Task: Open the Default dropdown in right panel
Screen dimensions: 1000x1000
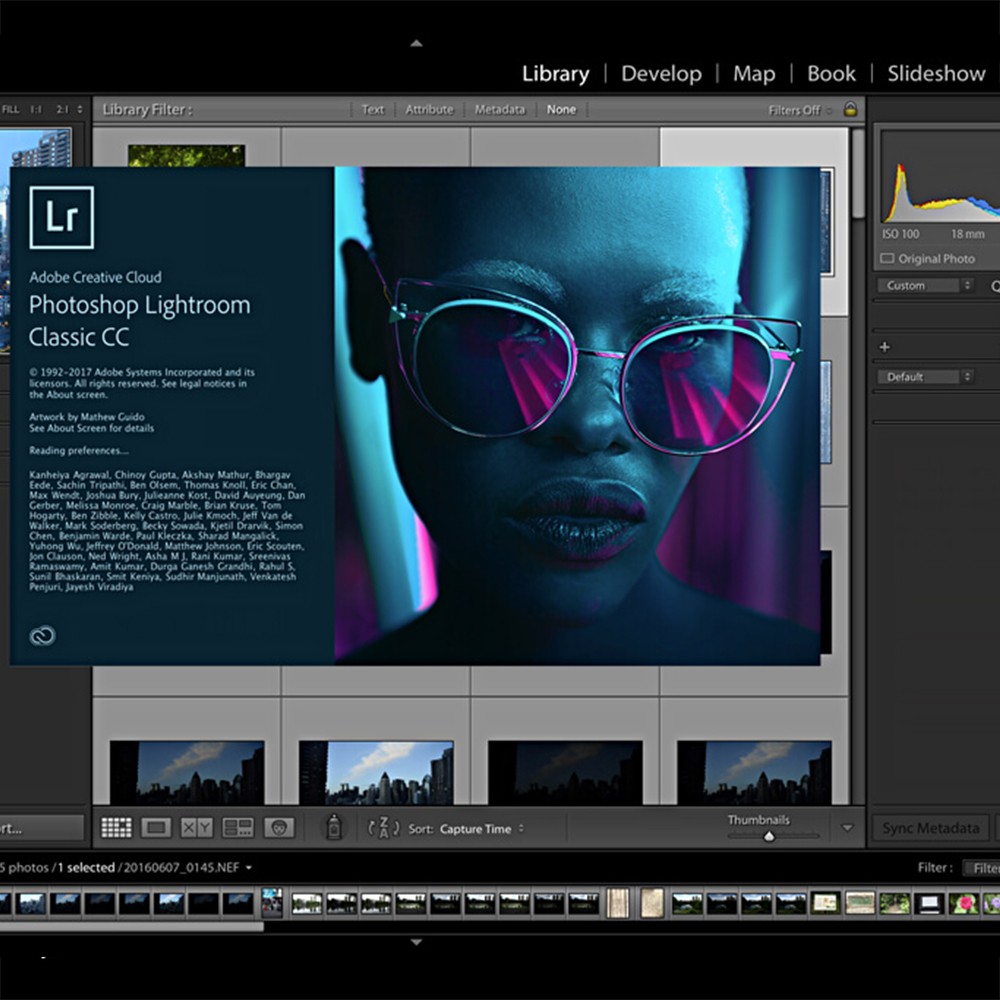Action: pos(925,377)
